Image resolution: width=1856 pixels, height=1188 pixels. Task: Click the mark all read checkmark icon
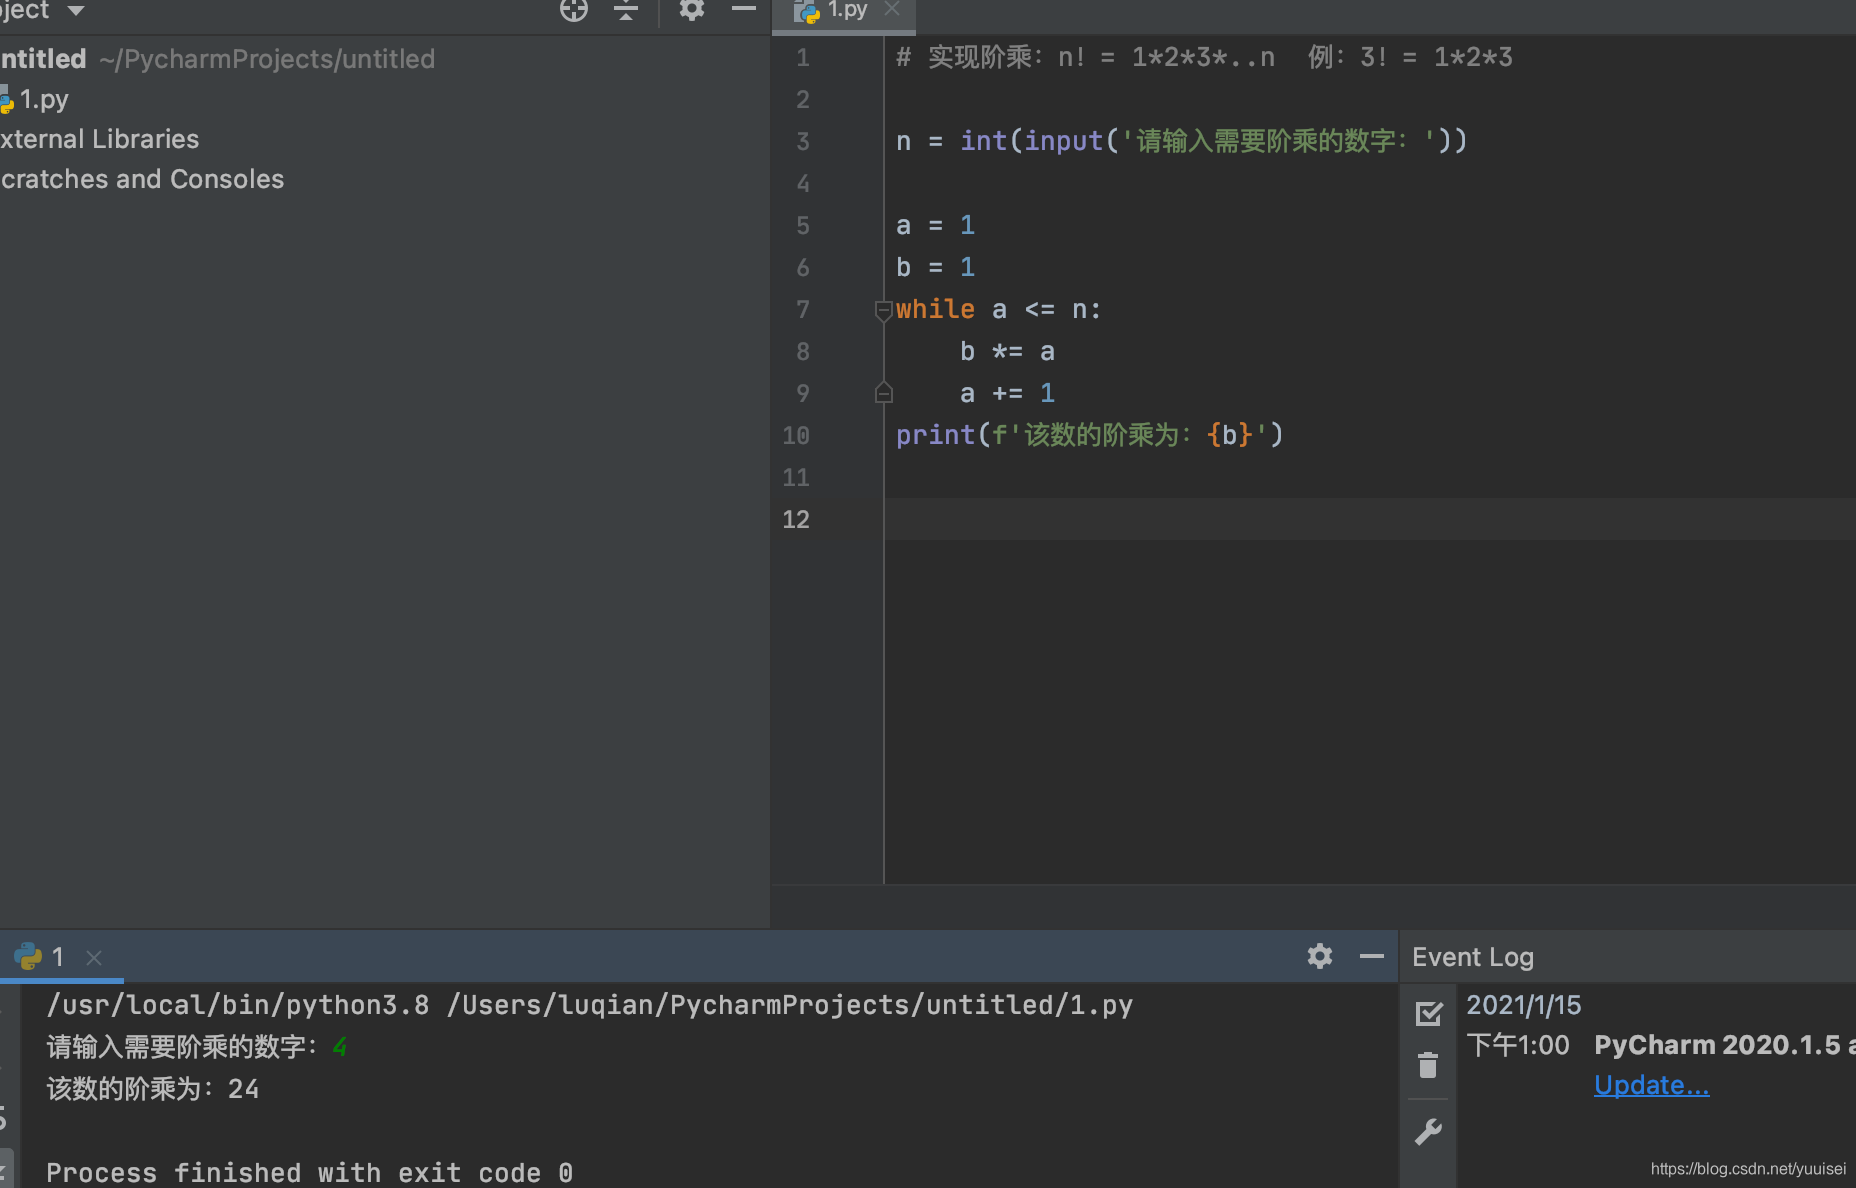pos(1429,1014)
